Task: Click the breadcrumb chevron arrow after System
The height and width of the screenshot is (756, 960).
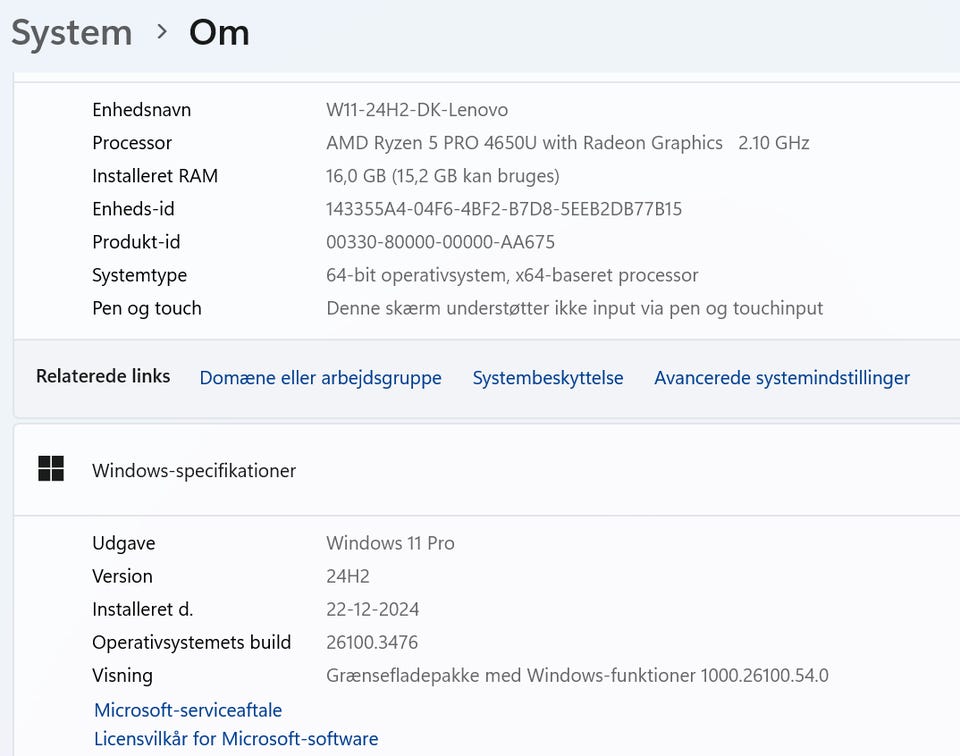Action: click(162, 32)
